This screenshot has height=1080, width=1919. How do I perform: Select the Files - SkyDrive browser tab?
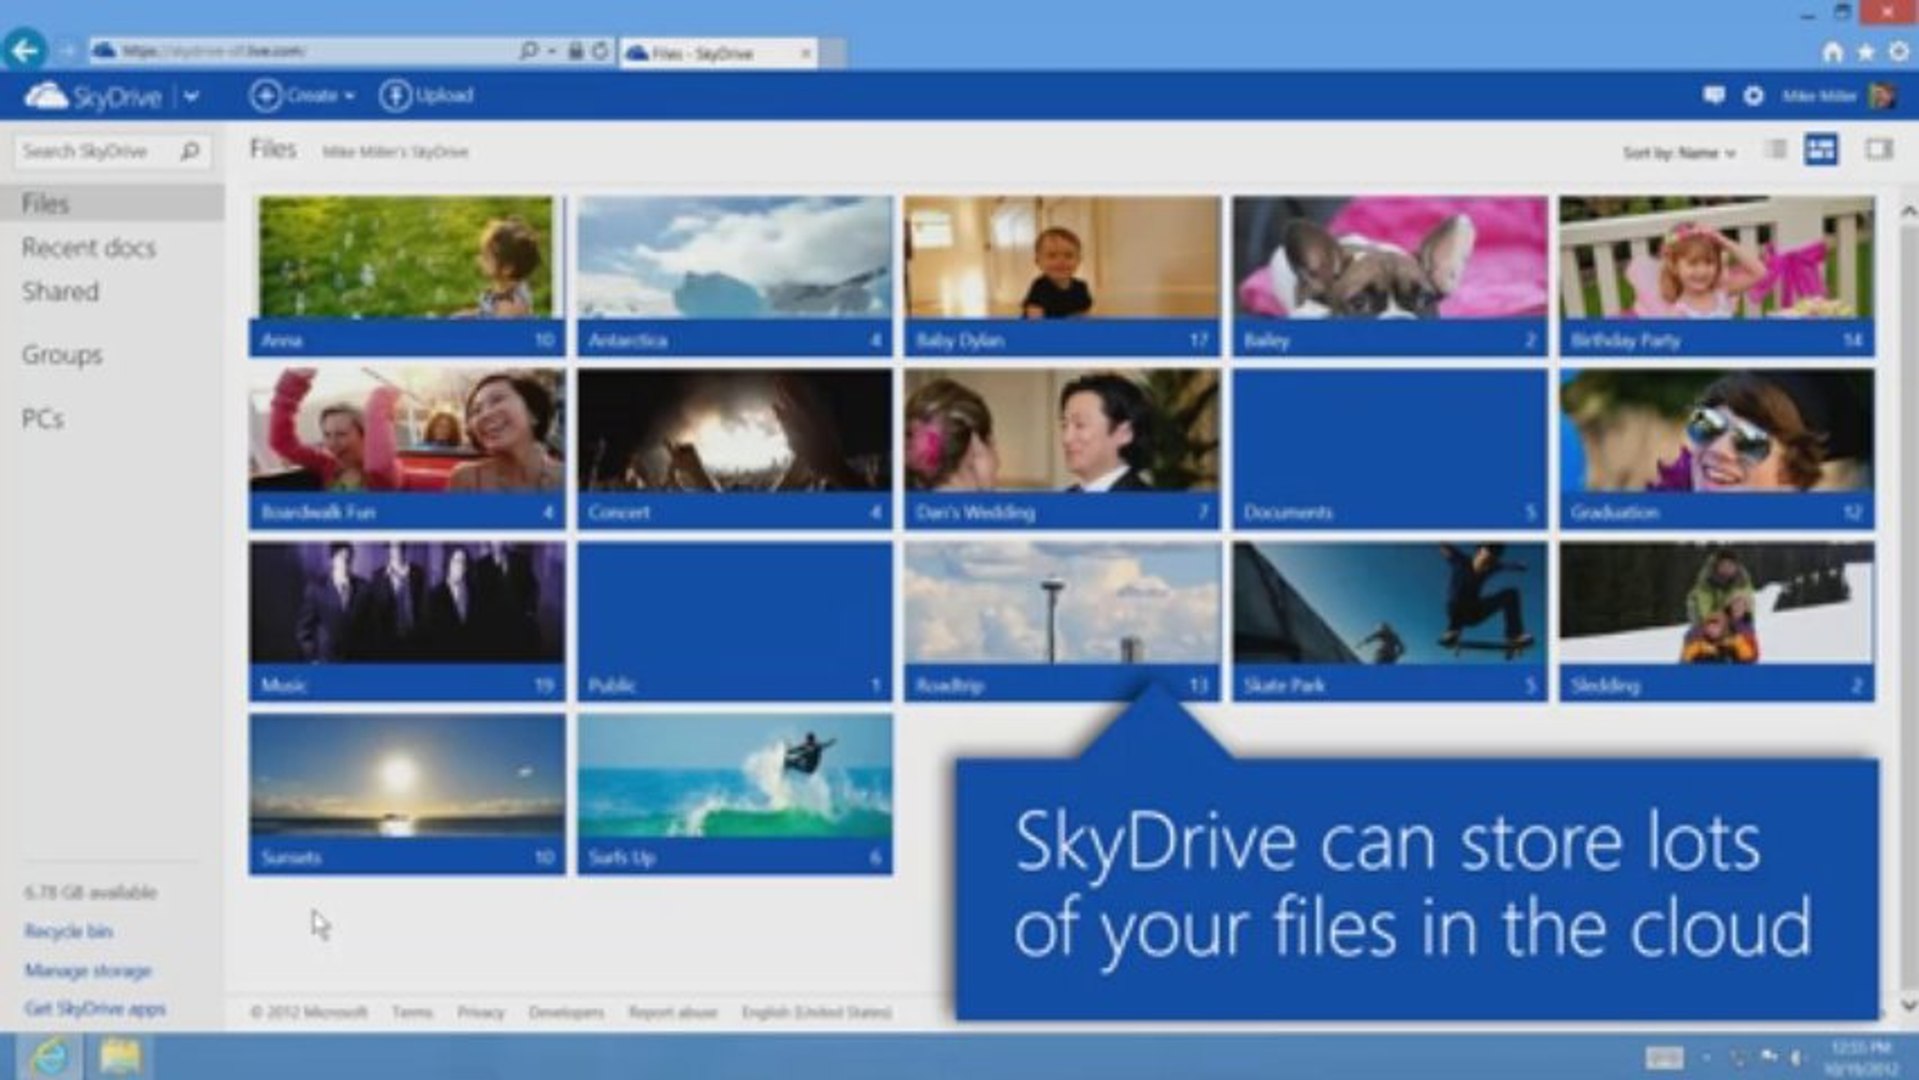tap(710, 52)
